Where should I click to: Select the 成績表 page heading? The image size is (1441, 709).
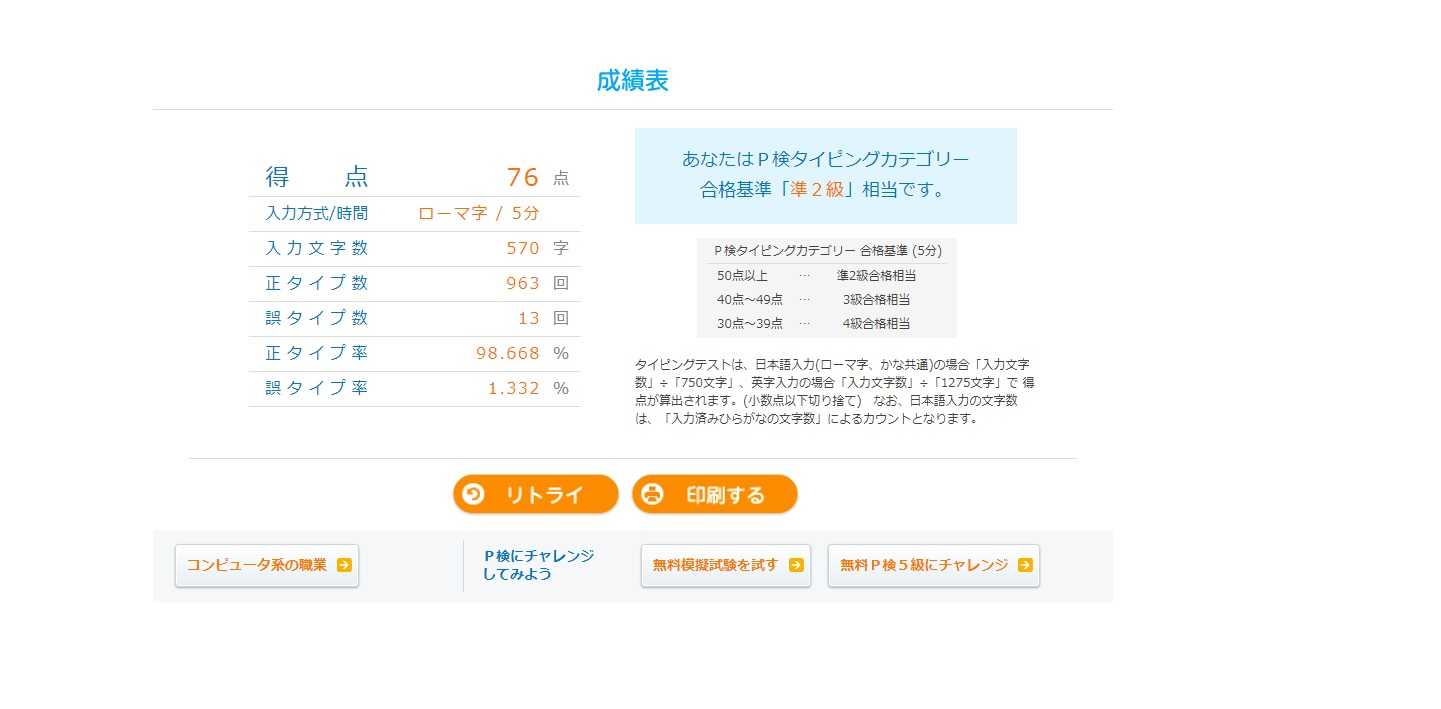pos(632,81)
